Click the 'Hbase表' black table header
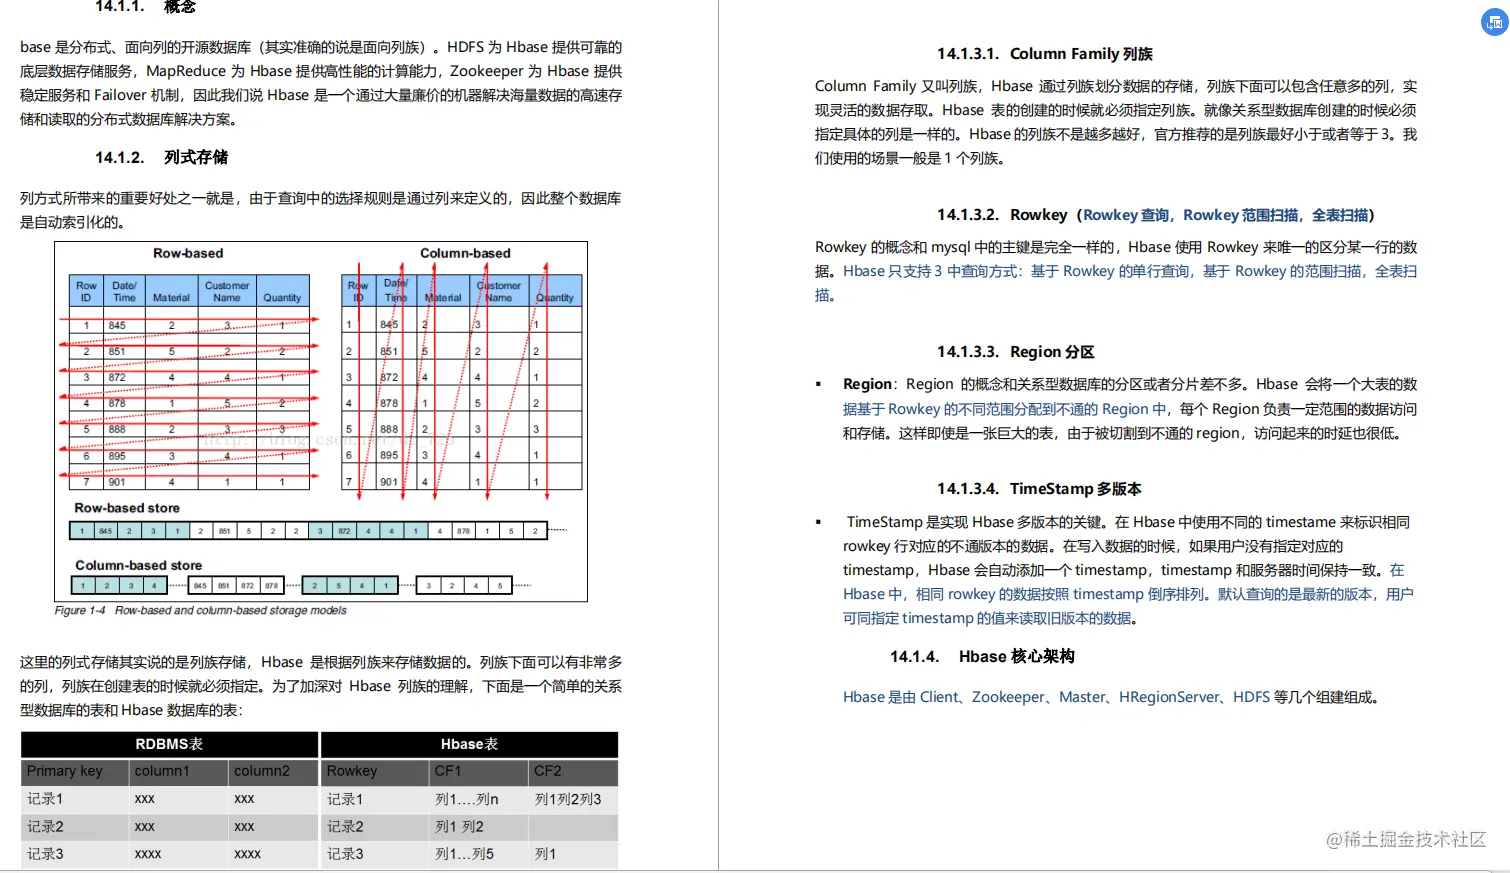 (468, 744)
